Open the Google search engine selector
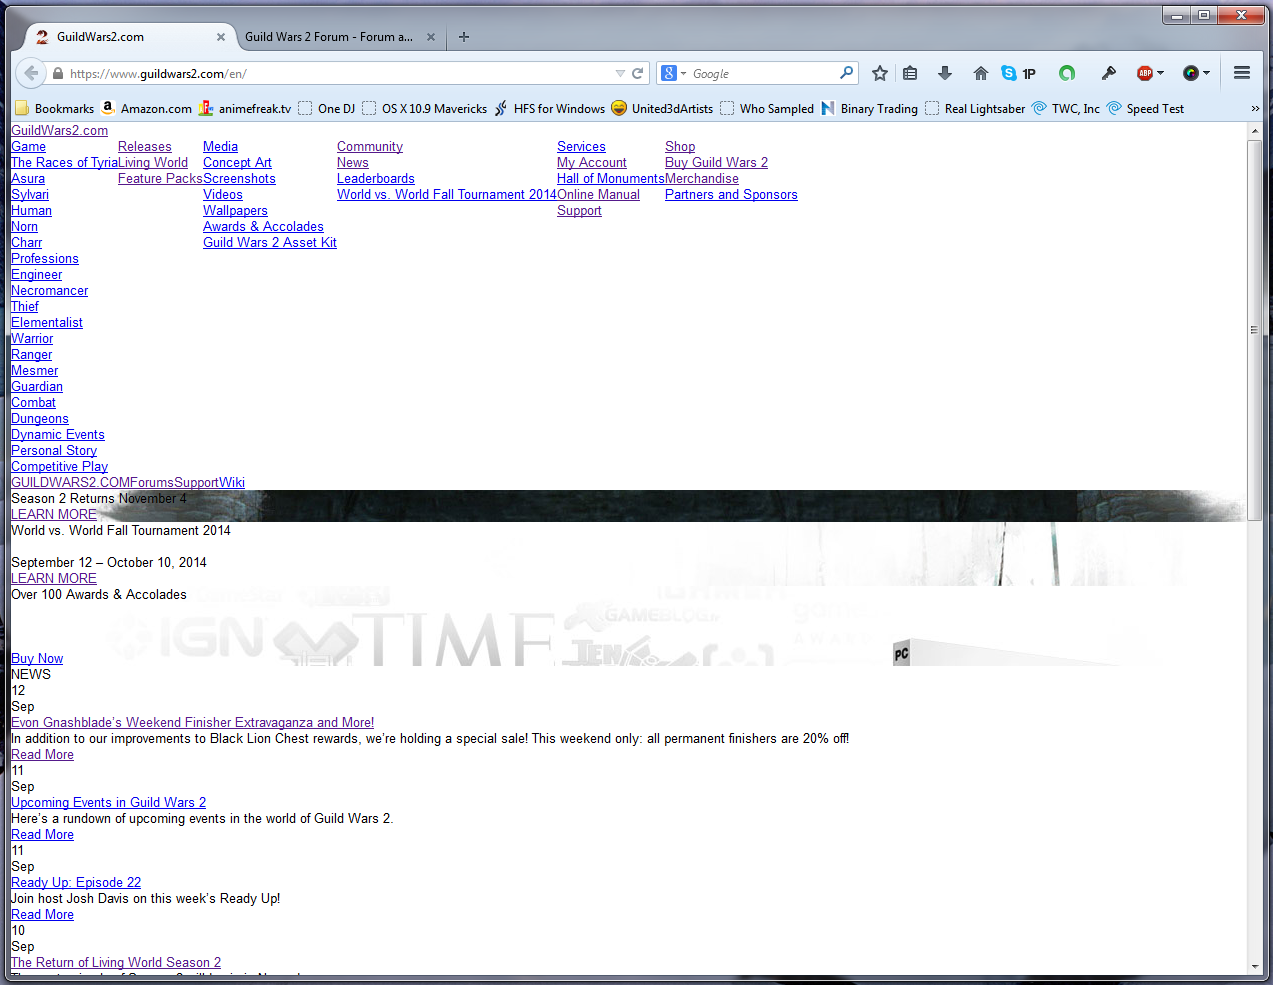This screenshot has height=985, width=1273. [673, 73]
